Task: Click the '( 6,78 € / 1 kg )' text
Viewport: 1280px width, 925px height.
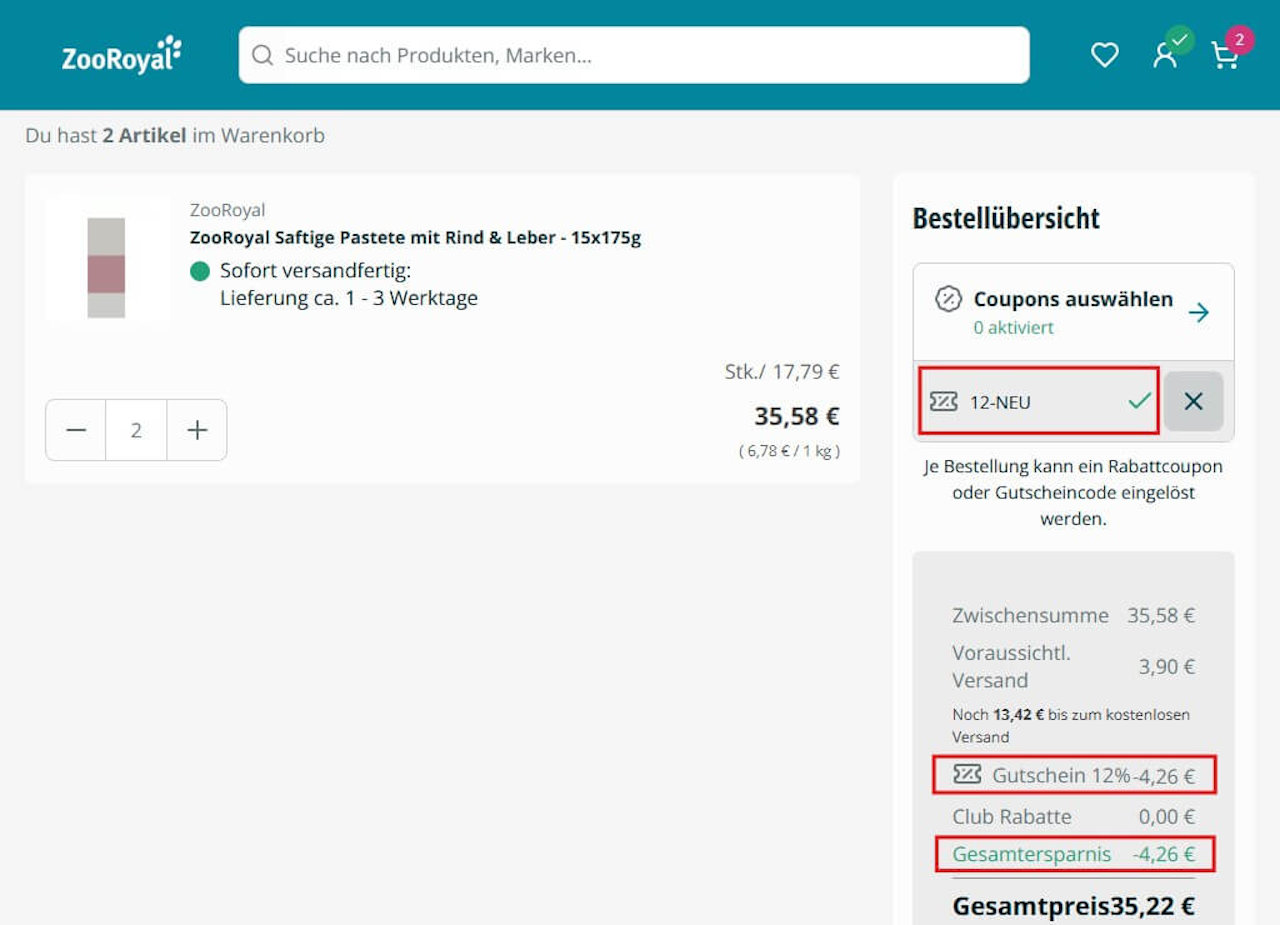Action: [789, 451]
